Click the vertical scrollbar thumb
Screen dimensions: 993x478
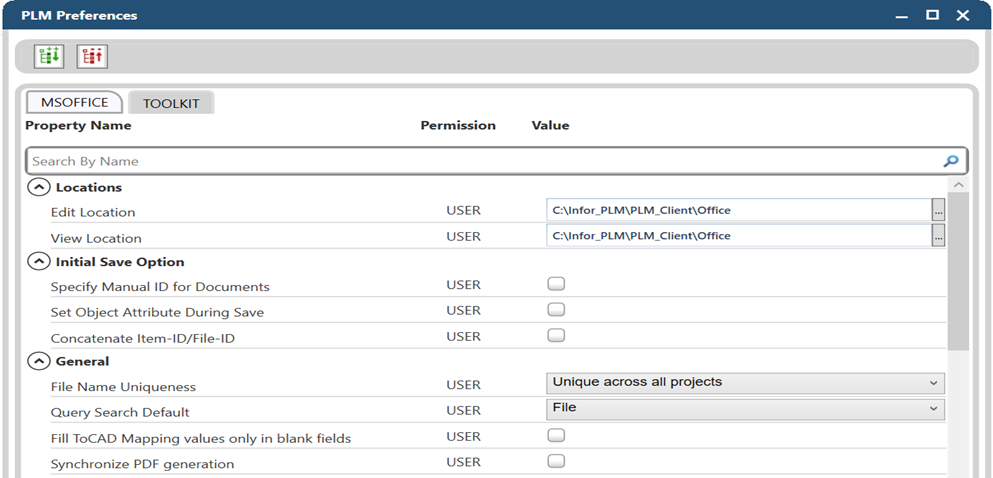[958, 270]
